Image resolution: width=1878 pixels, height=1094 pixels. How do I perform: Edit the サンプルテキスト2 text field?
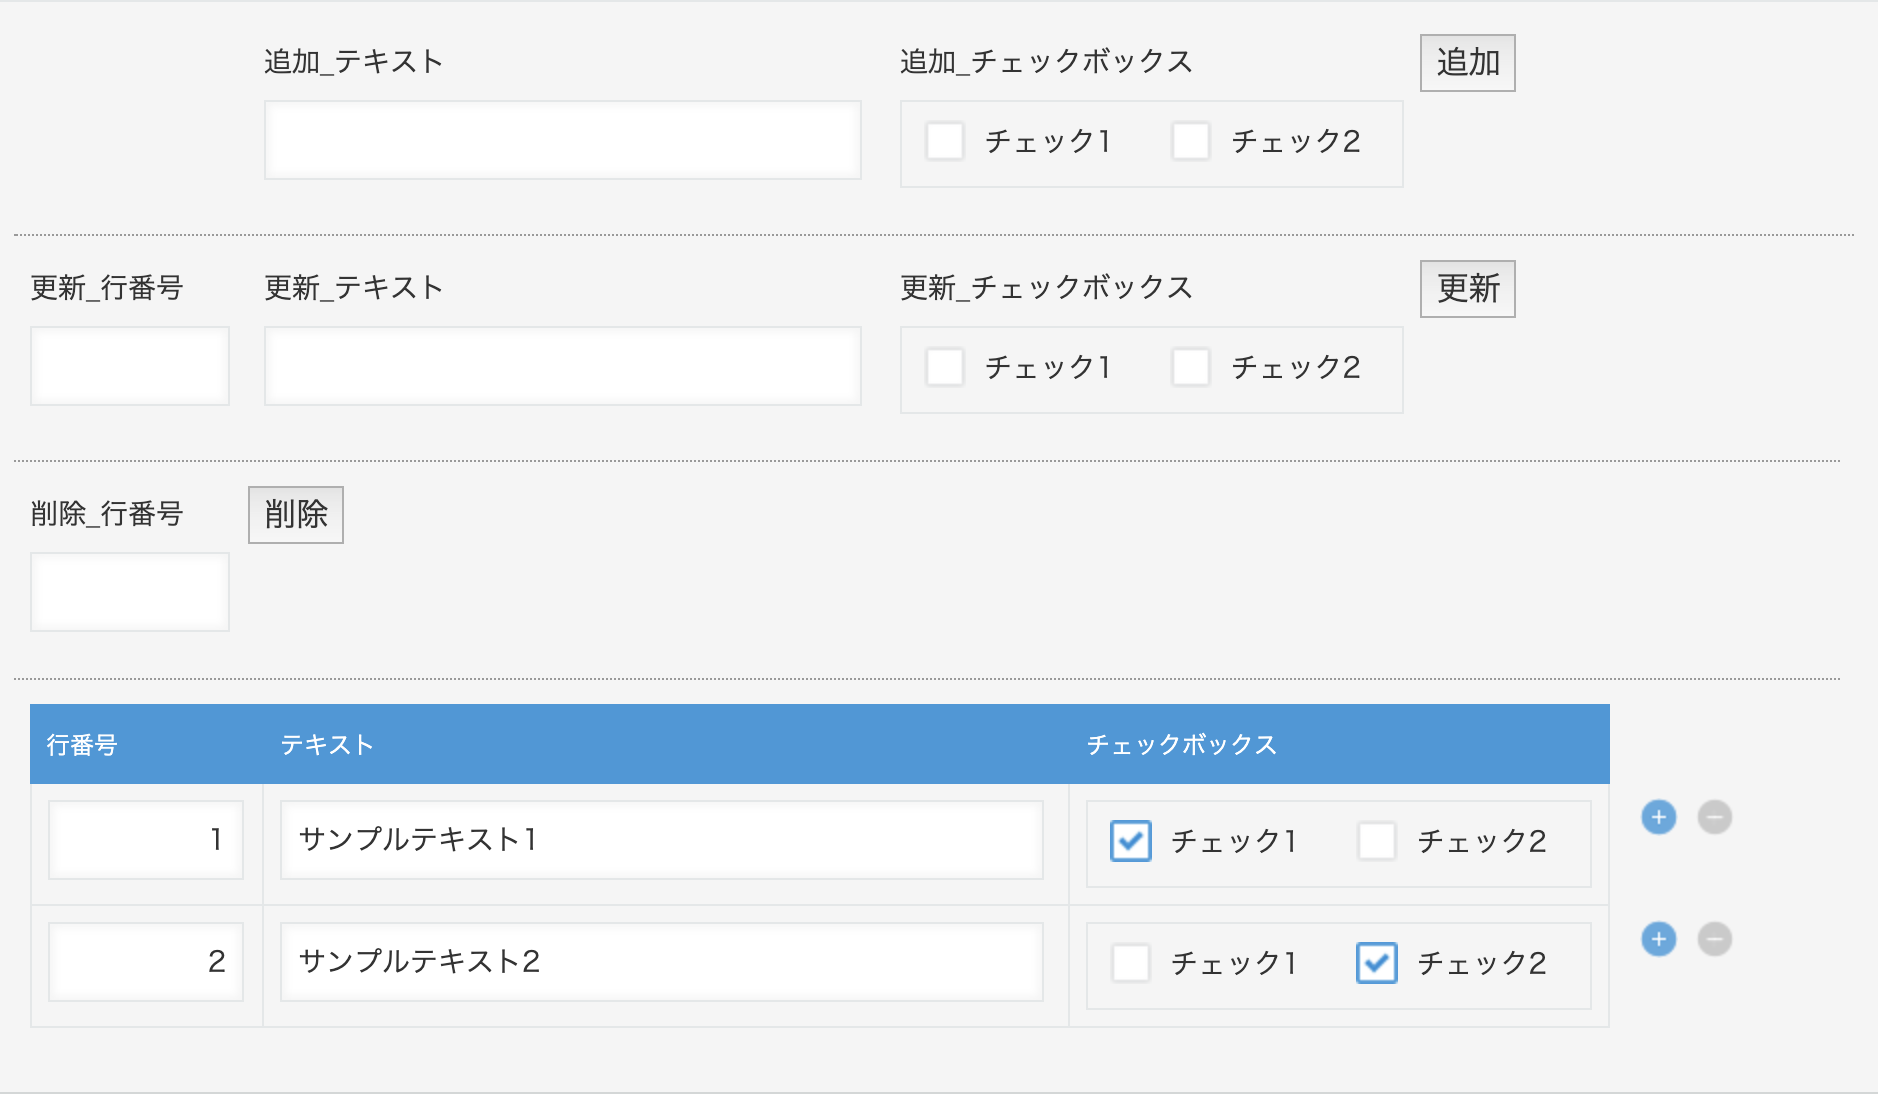click(x=662, y=962)
